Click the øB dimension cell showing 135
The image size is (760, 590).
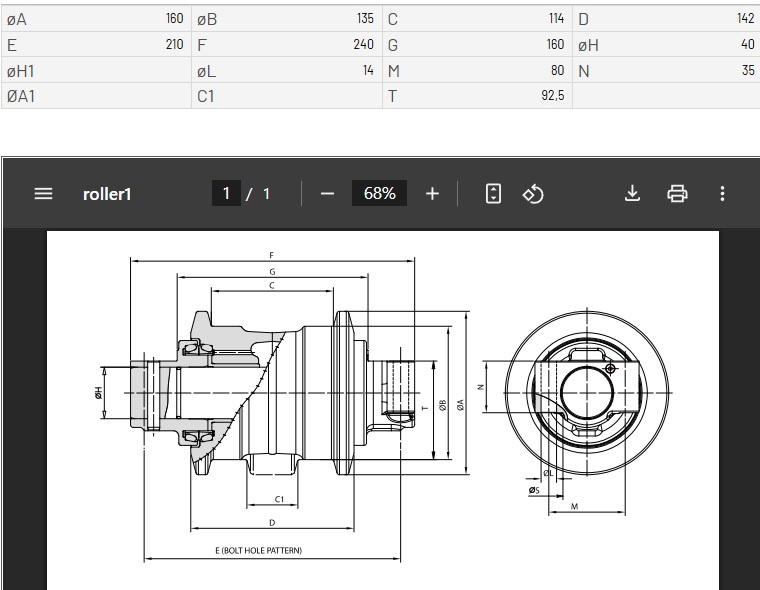point(364,19)
